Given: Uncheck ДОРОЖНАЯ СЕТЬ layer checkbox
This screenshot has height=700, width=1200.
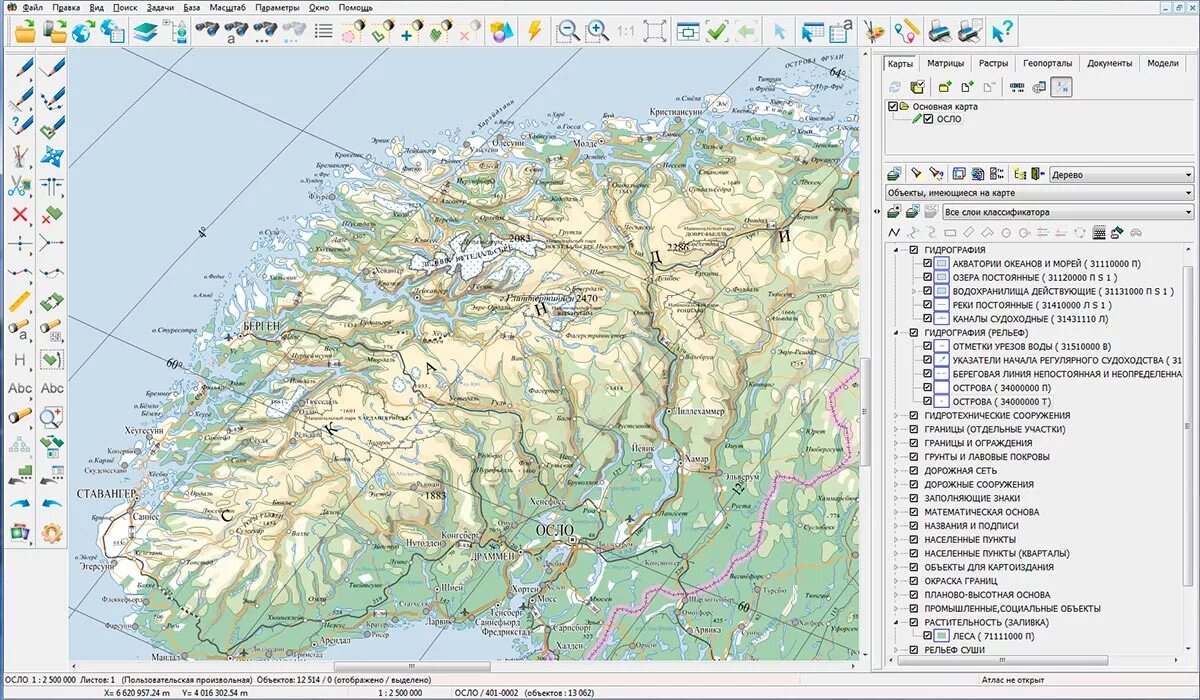Looking at the screenshot, I should [913, 470].
